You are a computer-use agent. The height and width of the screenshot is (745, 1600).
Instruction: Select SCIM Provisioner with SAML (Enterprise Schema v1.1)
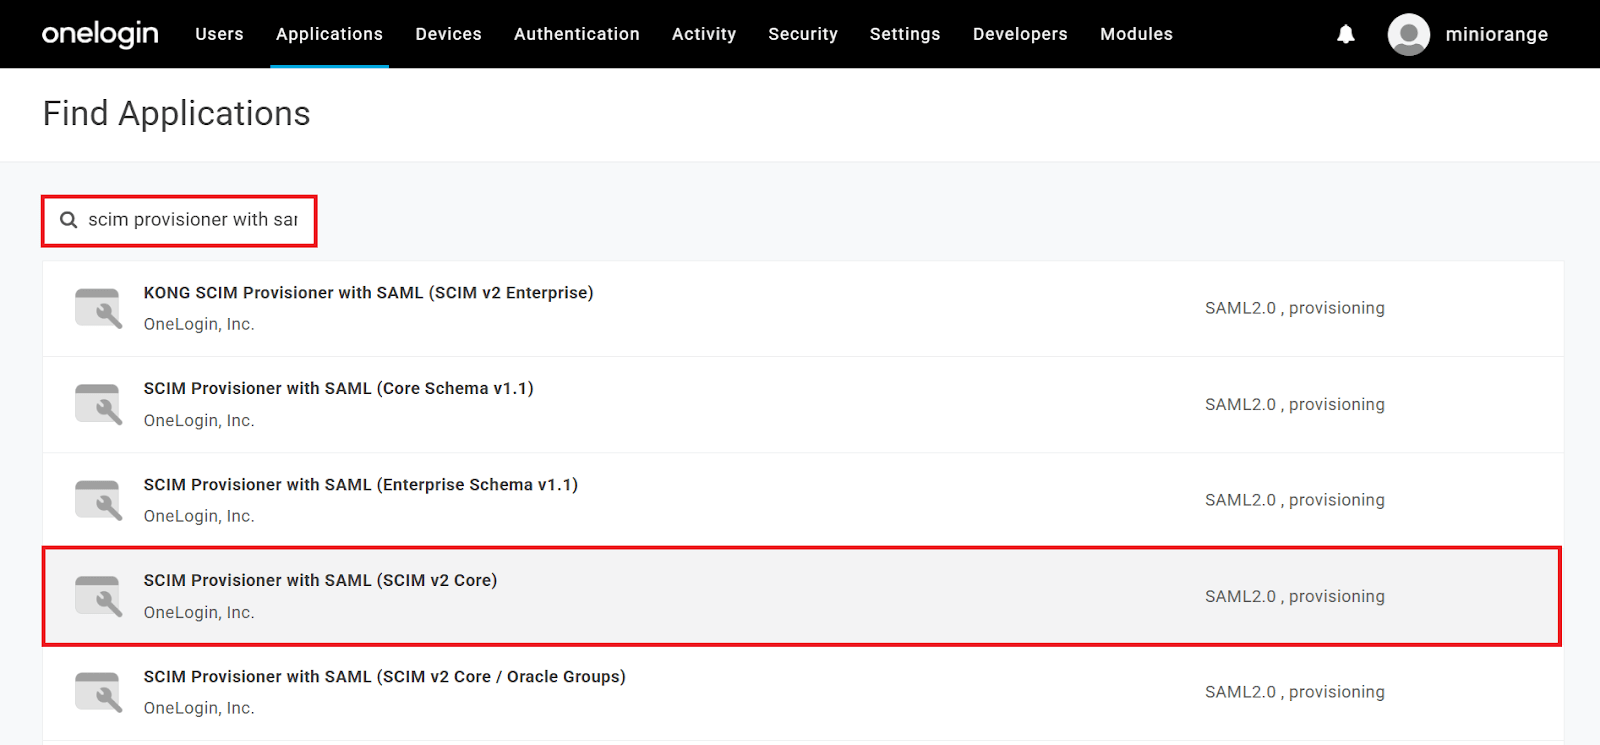(x=360, y=485)
